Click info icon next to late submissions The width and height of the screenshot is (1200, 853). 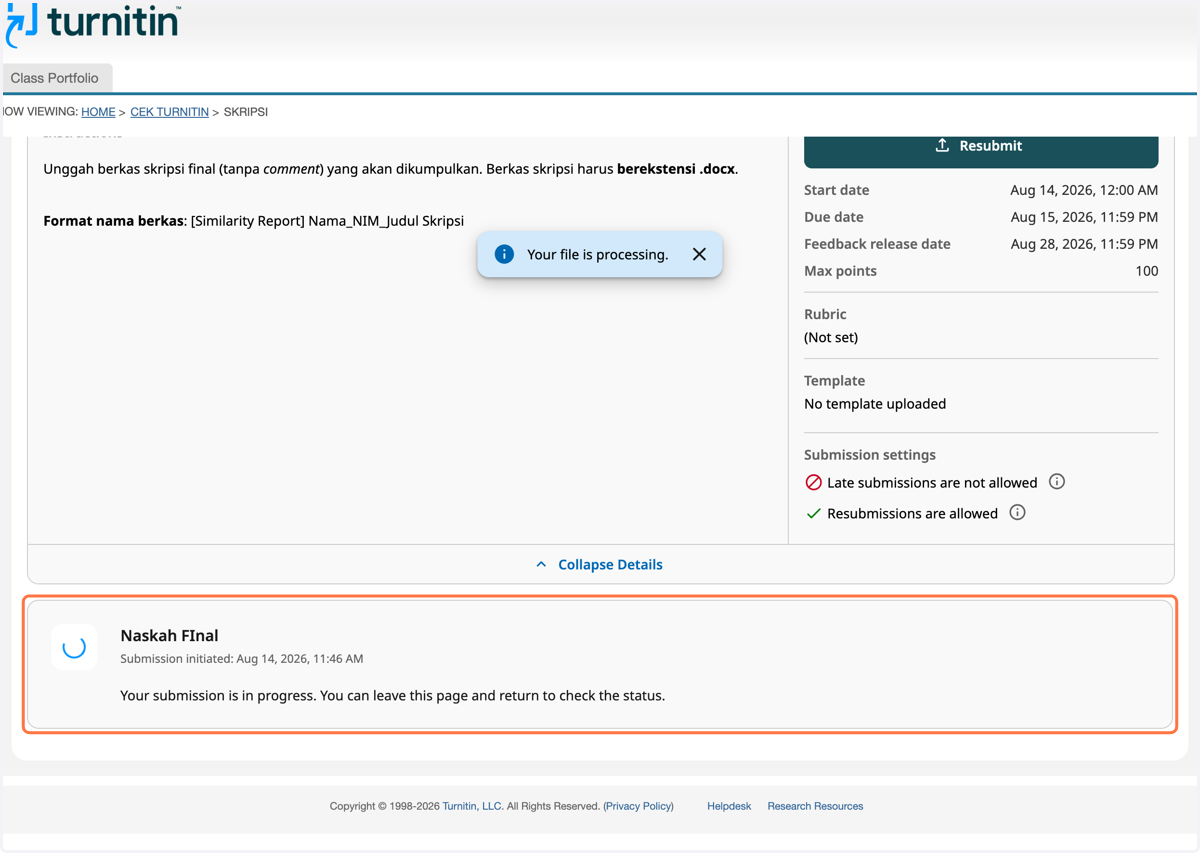click(x=1057, y=482)
